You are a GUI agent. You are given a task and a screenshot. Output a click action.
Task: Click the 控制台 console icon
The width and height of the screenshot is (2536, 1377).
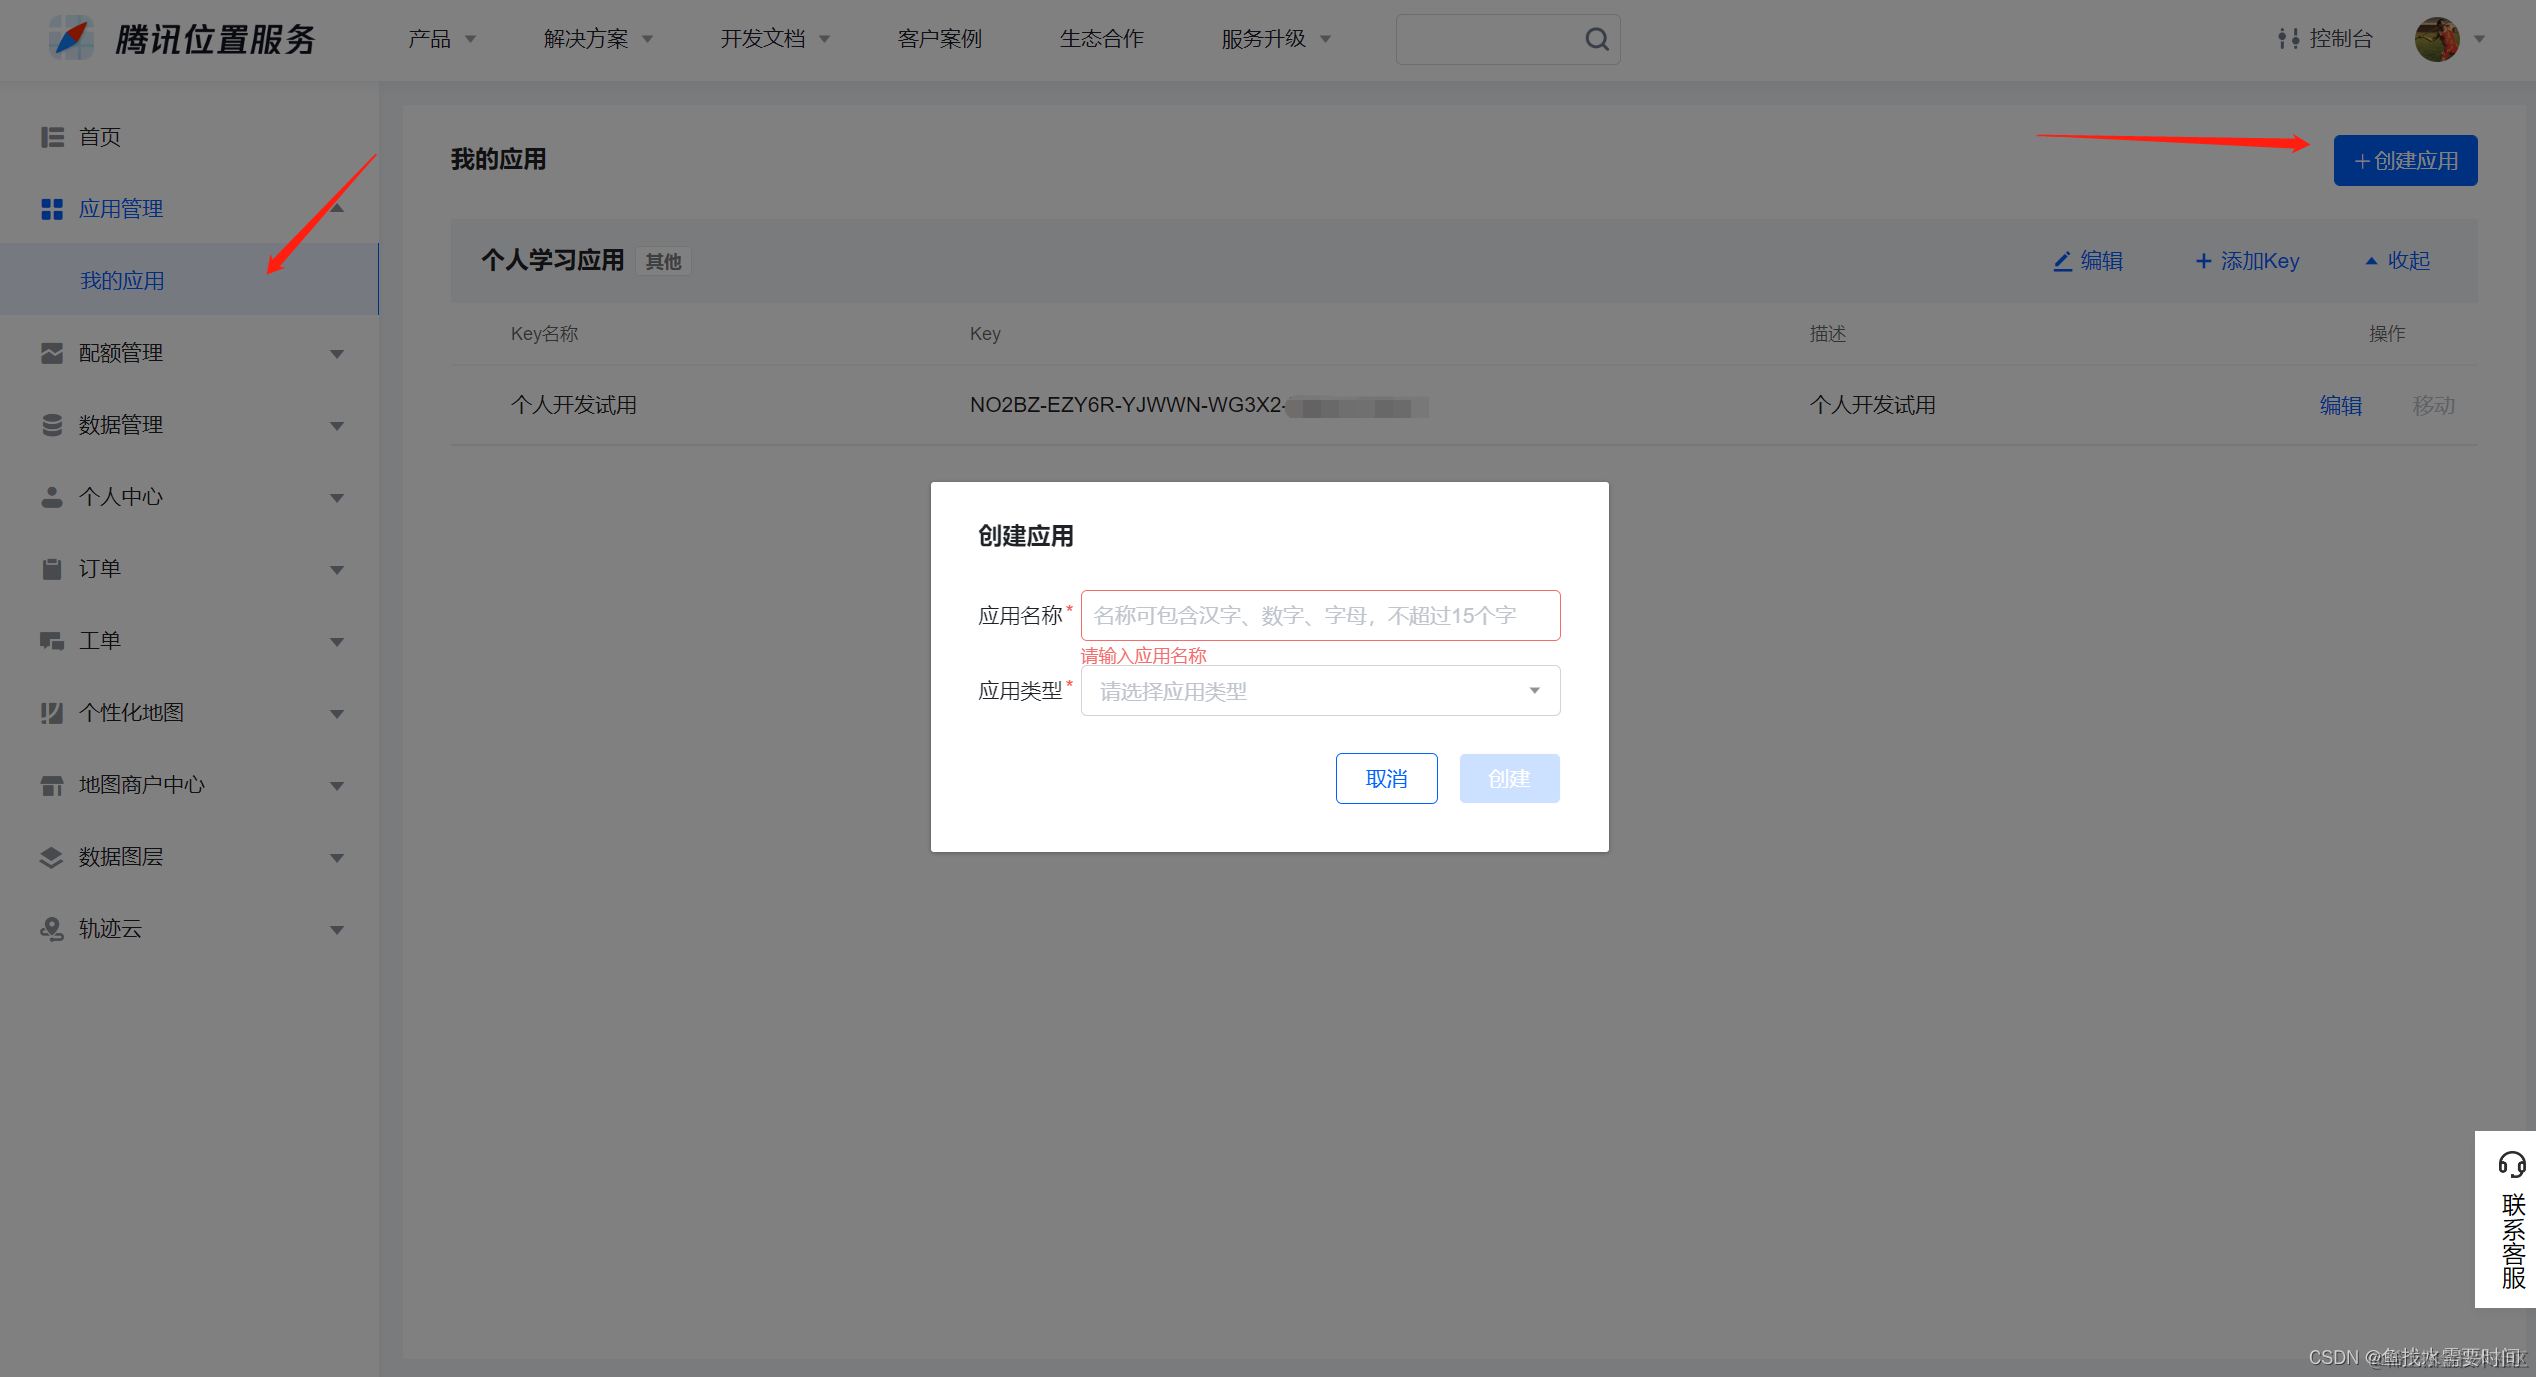click(x=2288, y=39)
